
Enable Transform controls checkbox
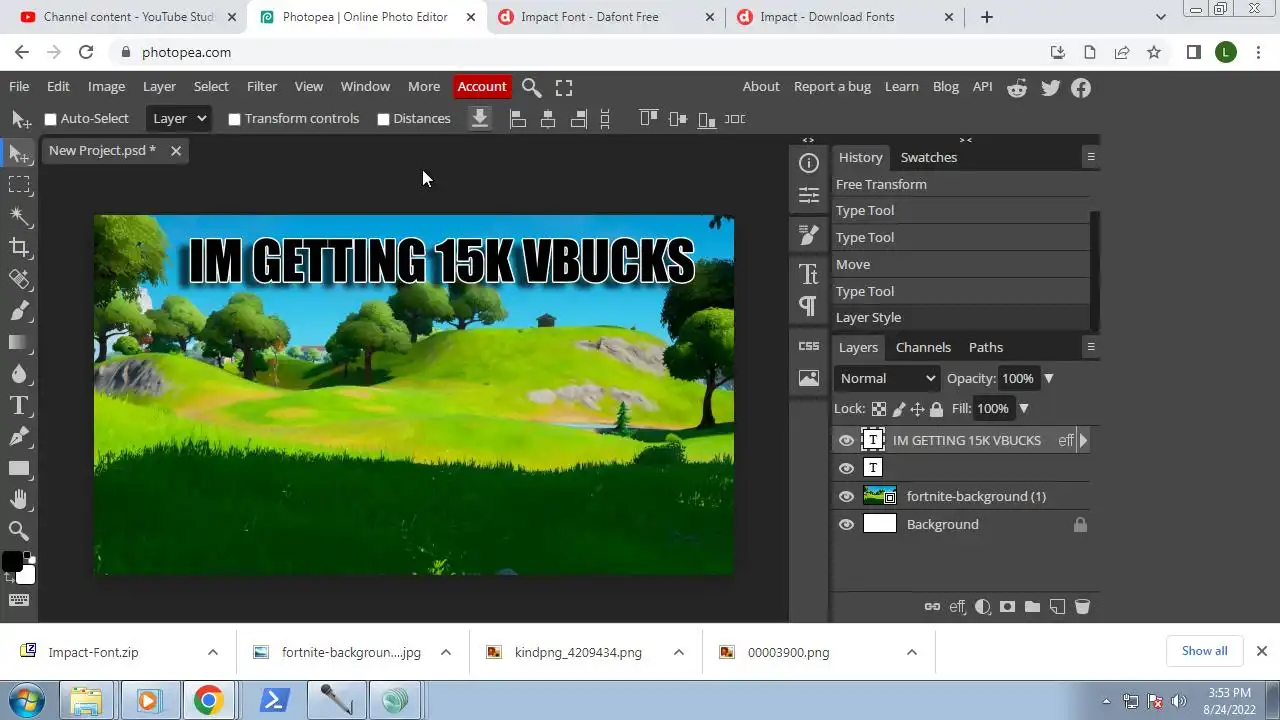234,119
